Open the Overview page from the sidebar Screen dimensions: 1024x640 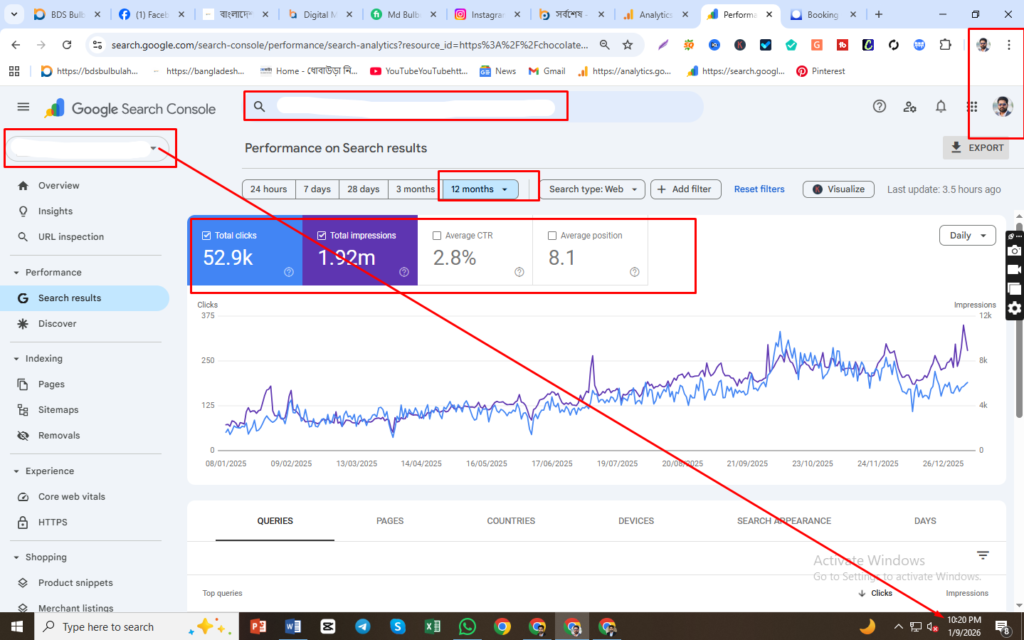pos(60,185)
